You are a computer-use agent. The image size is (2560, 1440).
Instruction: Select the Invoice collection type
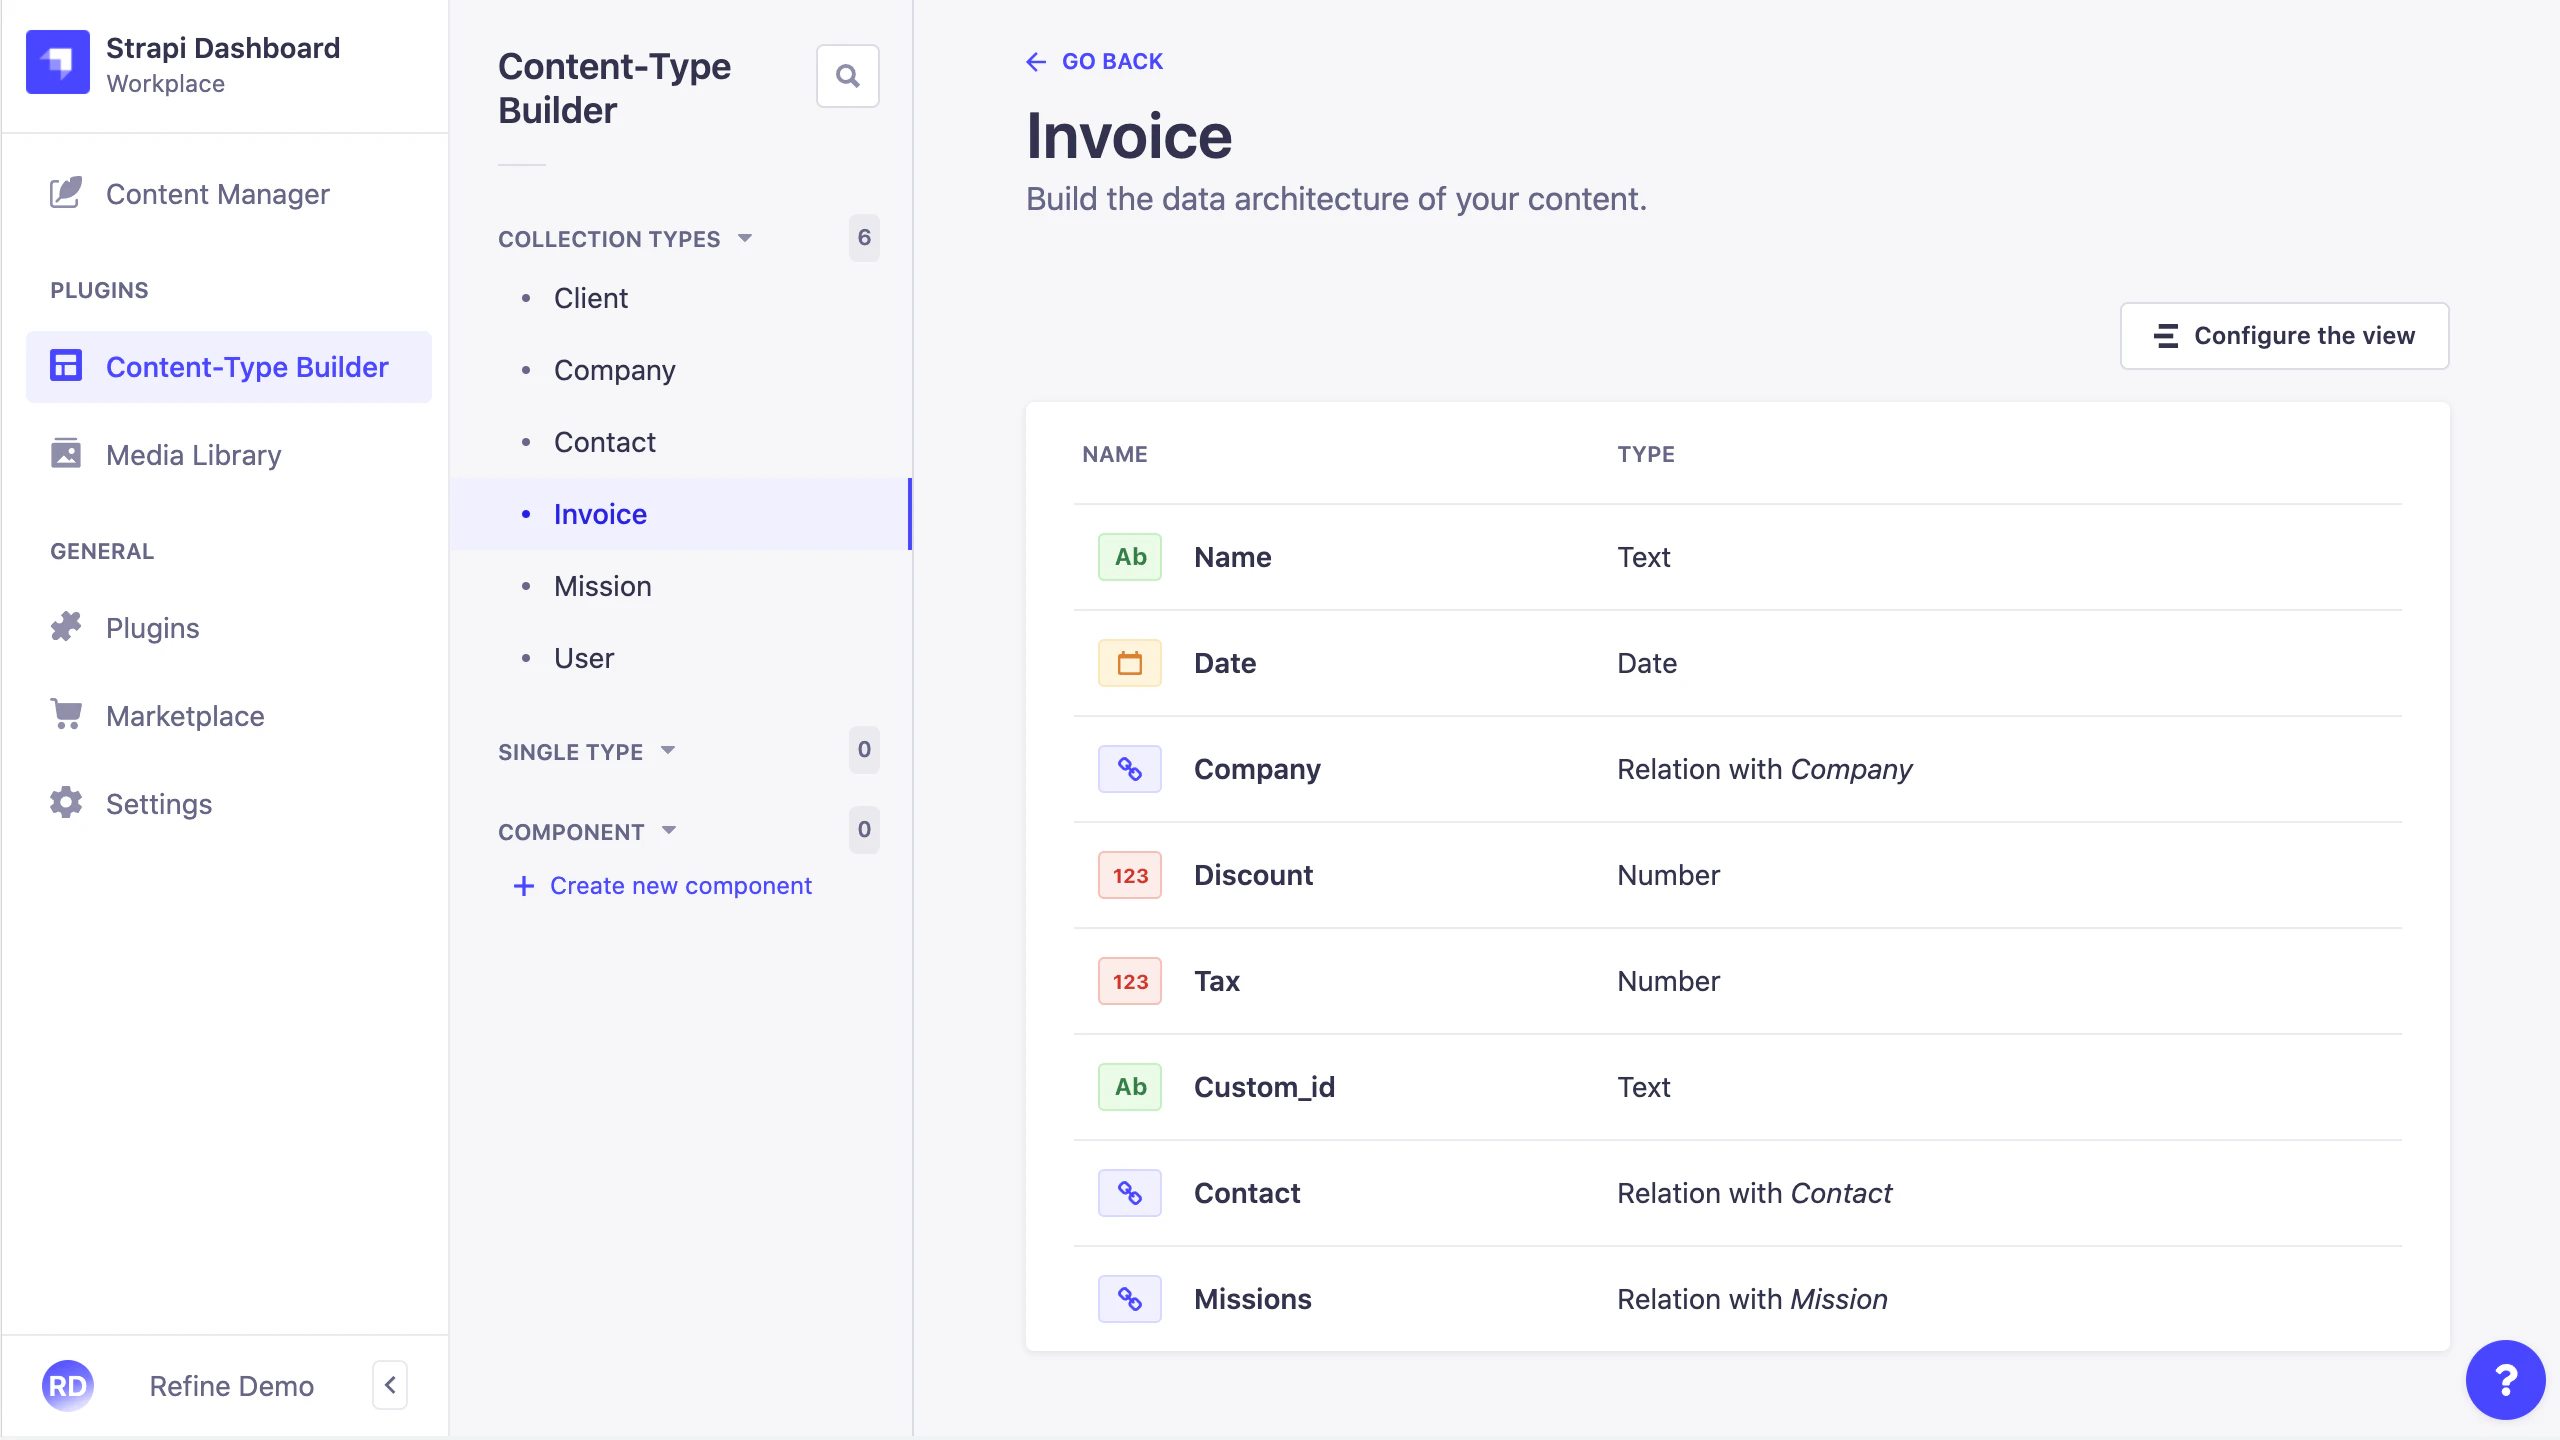600,513
